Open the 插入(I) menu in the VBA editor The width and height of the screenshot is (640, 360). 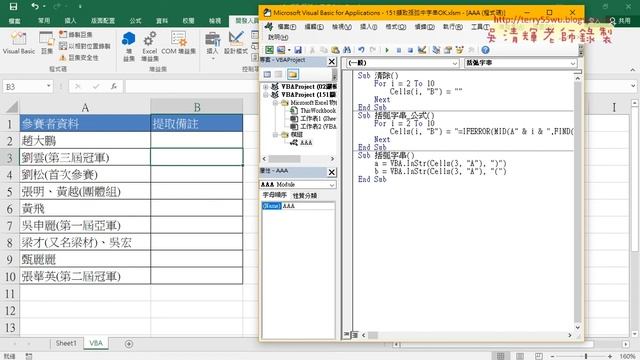click(x=368, y=27)
